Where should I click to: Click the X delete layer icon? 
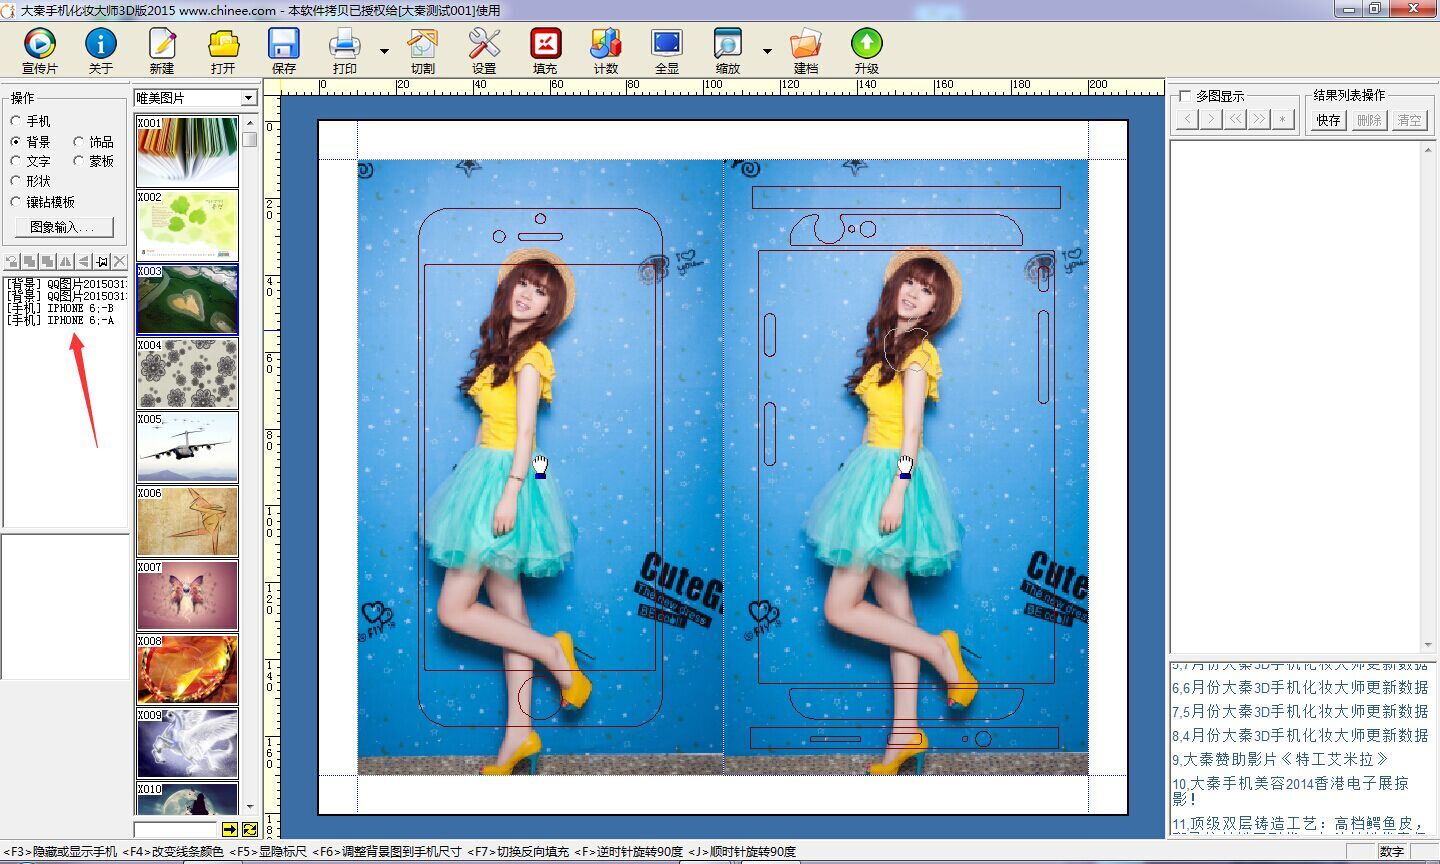[120, 262]
